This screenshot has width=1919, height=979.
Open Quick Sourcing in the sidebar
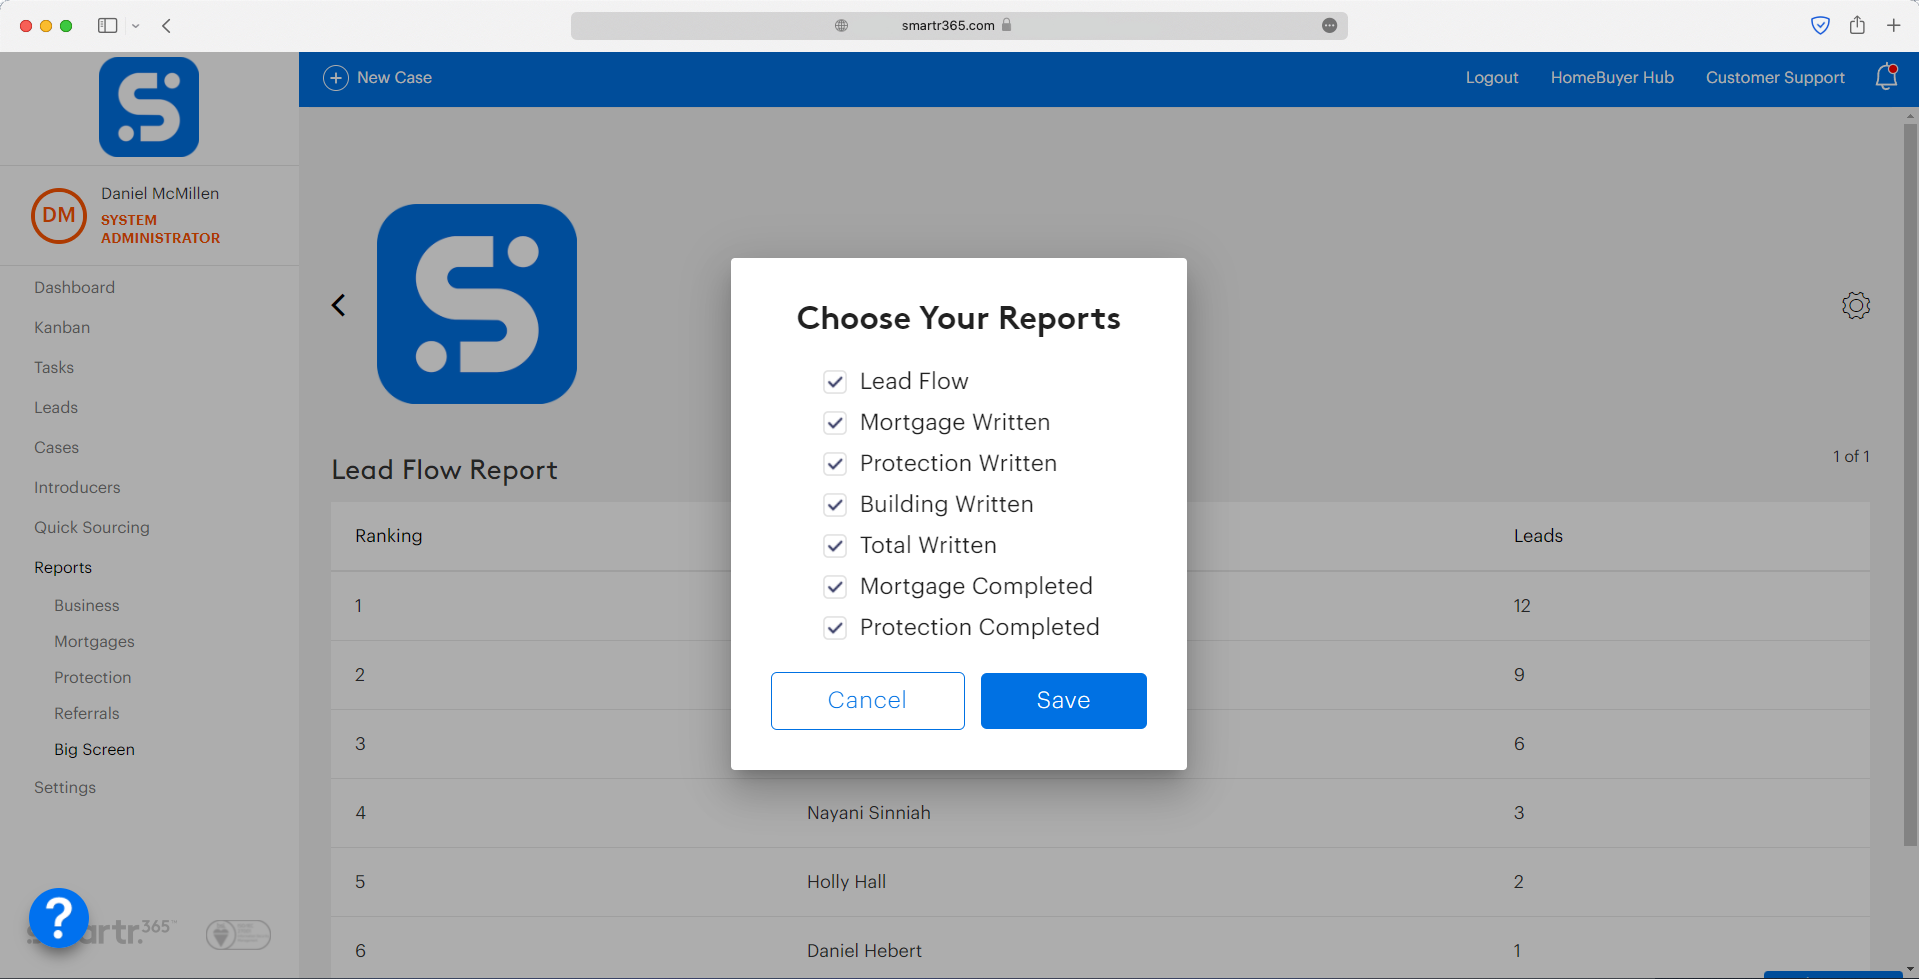pyautogui.click(x=92, y=527)
